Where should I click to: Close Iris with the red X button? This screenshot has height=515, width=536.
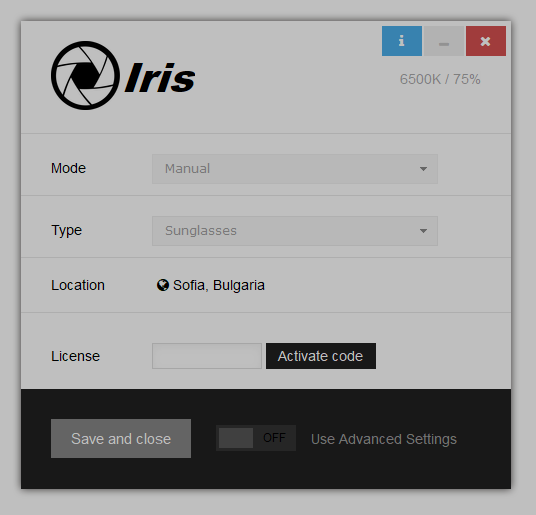[x=486, y=41]
